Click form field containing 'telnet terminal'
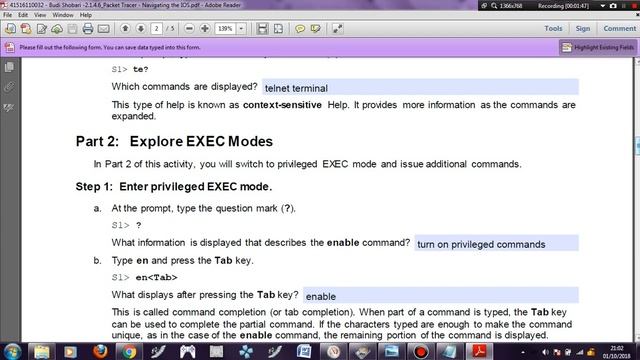This screenshot has width=640, height=360. click(x=420, y=87)
